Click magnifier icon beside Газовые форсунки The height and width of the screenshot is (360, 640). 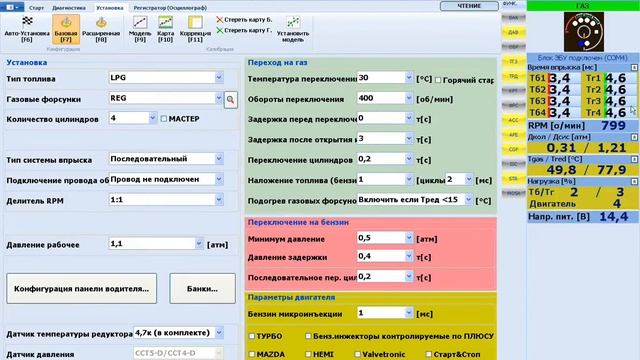[231, 100]
